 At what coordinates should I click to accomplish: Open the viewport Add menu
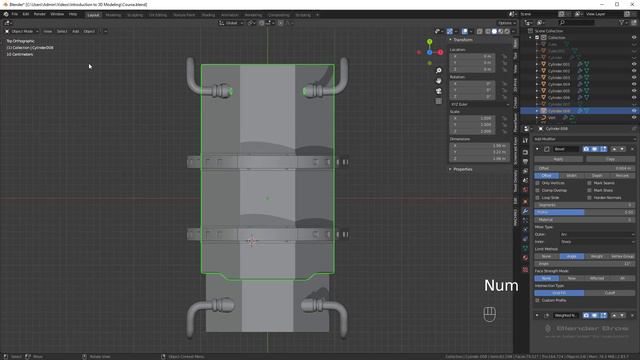click(76, 31)
